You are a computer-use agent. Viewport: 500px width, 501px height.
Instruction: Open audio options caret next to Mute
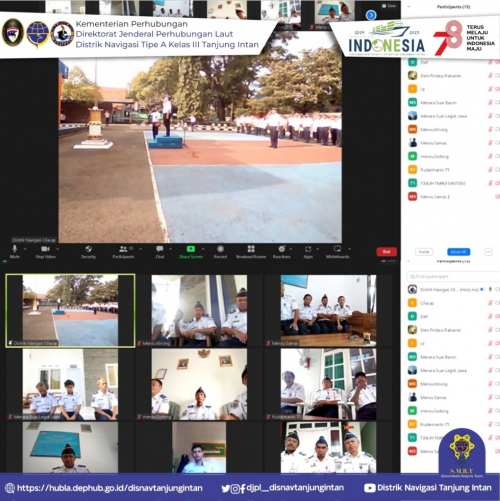point(25,249)
